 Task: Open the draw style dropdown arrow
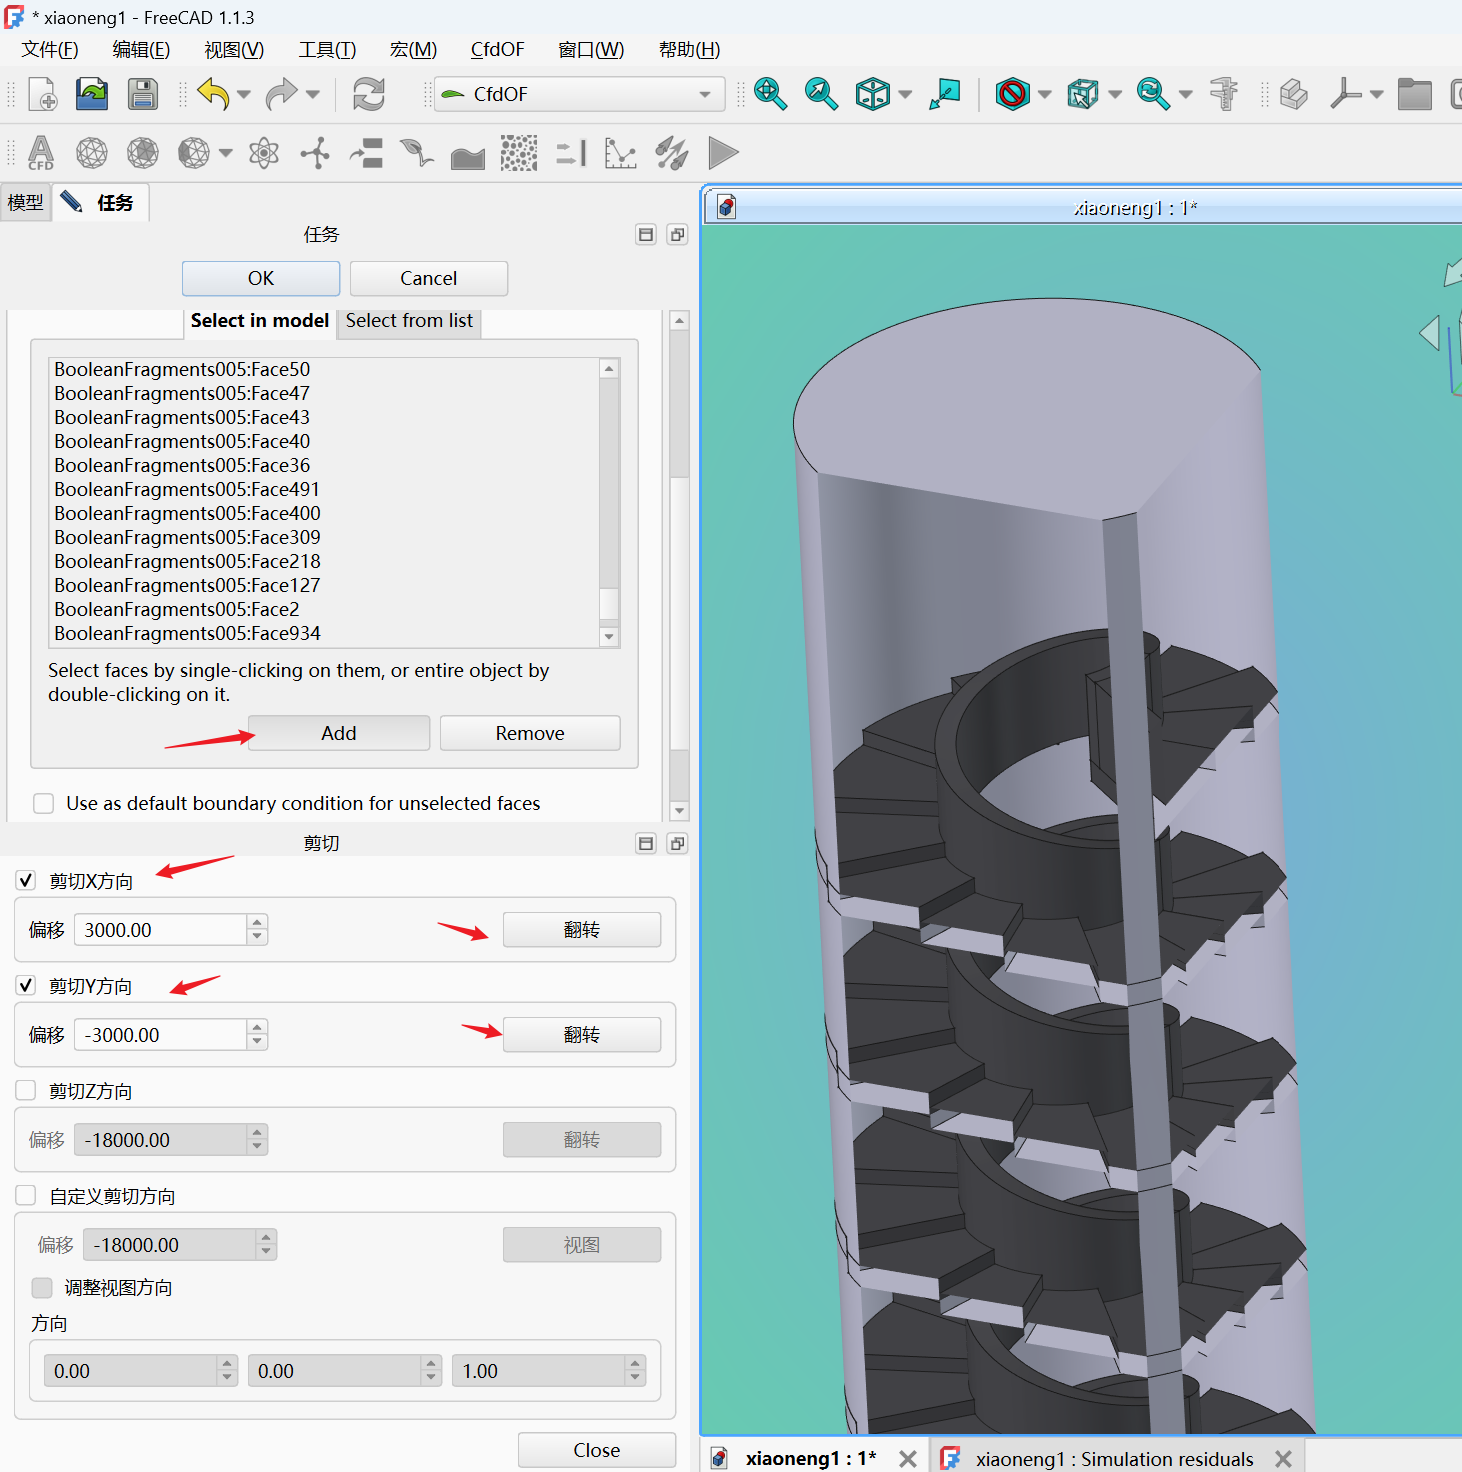pos(1045,94)
